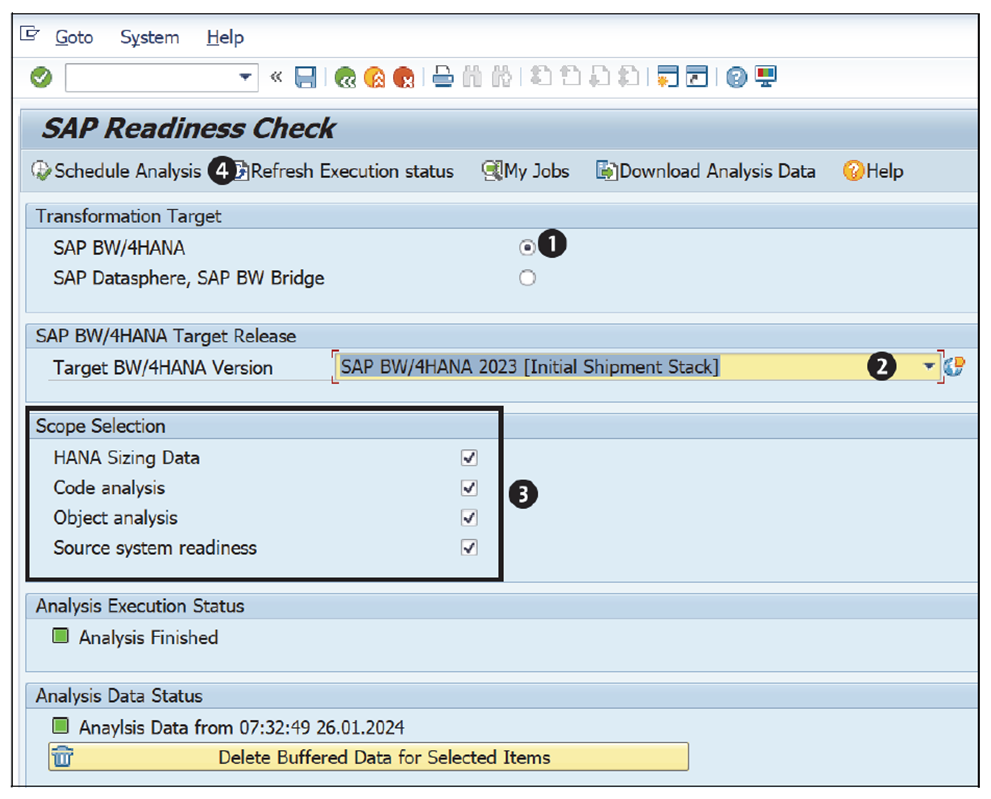
Task: Select the Back (green arrow) toolbar icon
Action: click(x=344, y=77)
